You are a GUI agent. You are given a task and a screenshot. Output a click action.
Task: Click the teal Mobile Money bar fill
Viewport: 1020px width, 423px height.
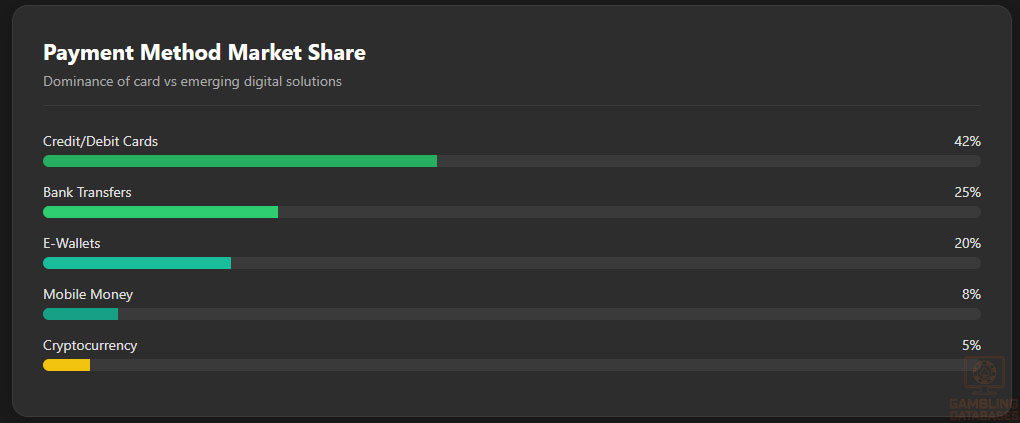pos(80,314)
